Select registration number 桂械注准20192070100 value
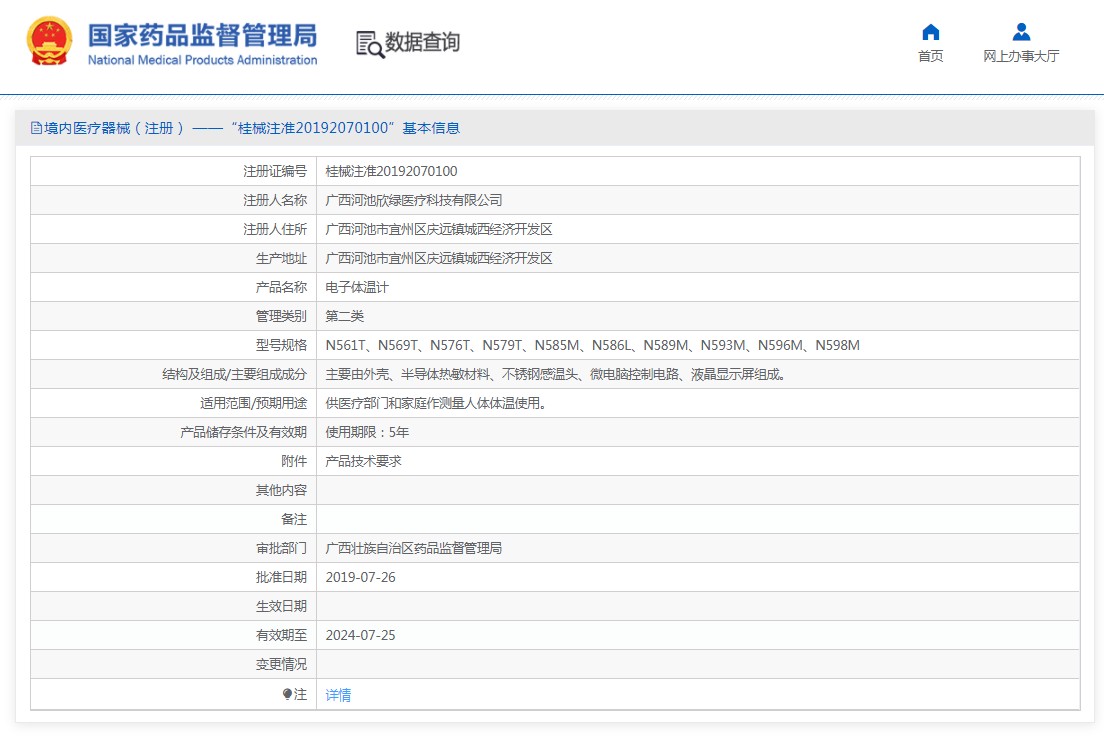The image size is (1104, 738). click(391, 171)
